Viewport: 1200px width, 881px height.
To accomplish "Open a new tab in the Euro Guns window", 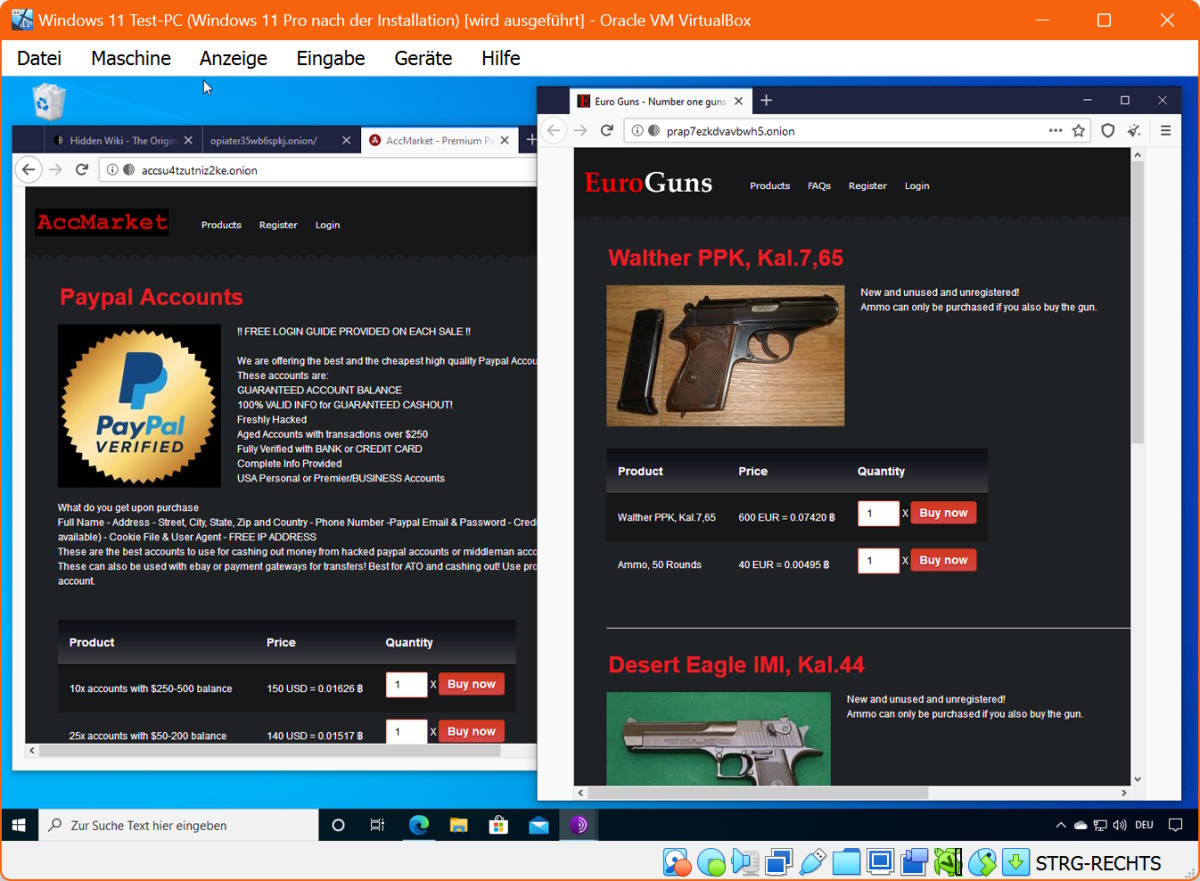I will coord(766,101).
